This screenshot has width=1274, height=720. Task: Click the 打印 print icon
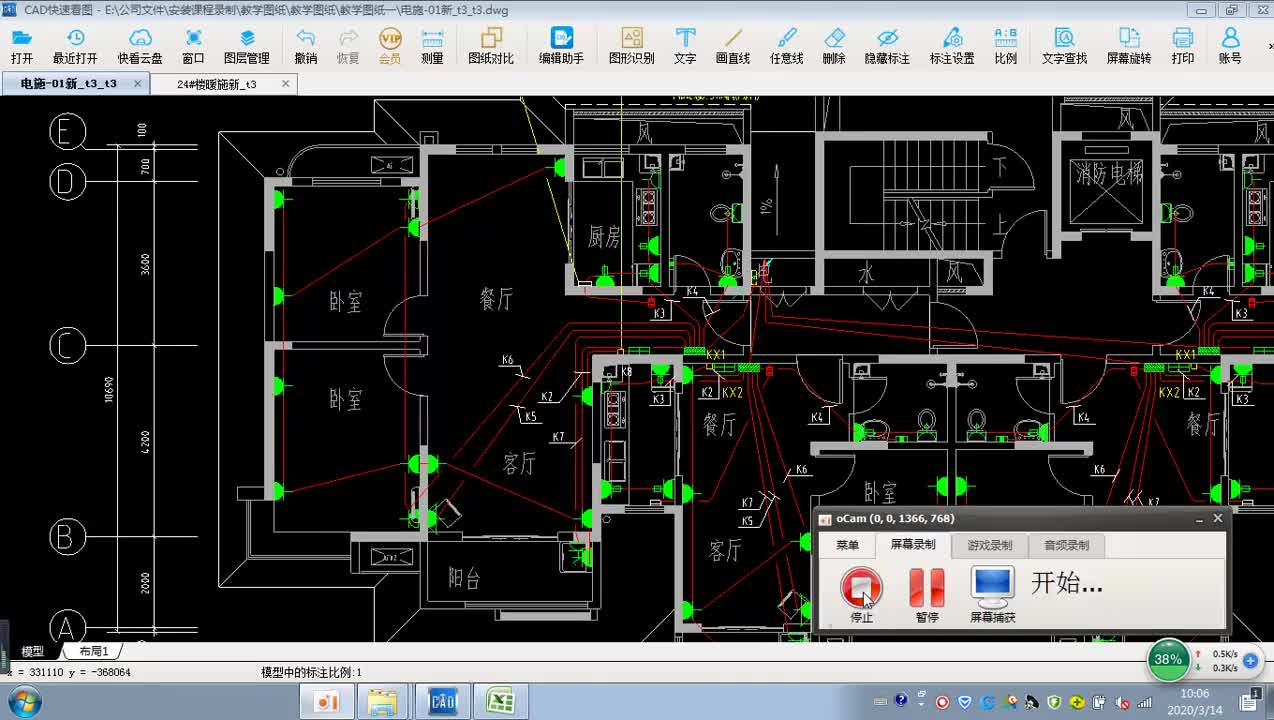tap(1183, 45)
